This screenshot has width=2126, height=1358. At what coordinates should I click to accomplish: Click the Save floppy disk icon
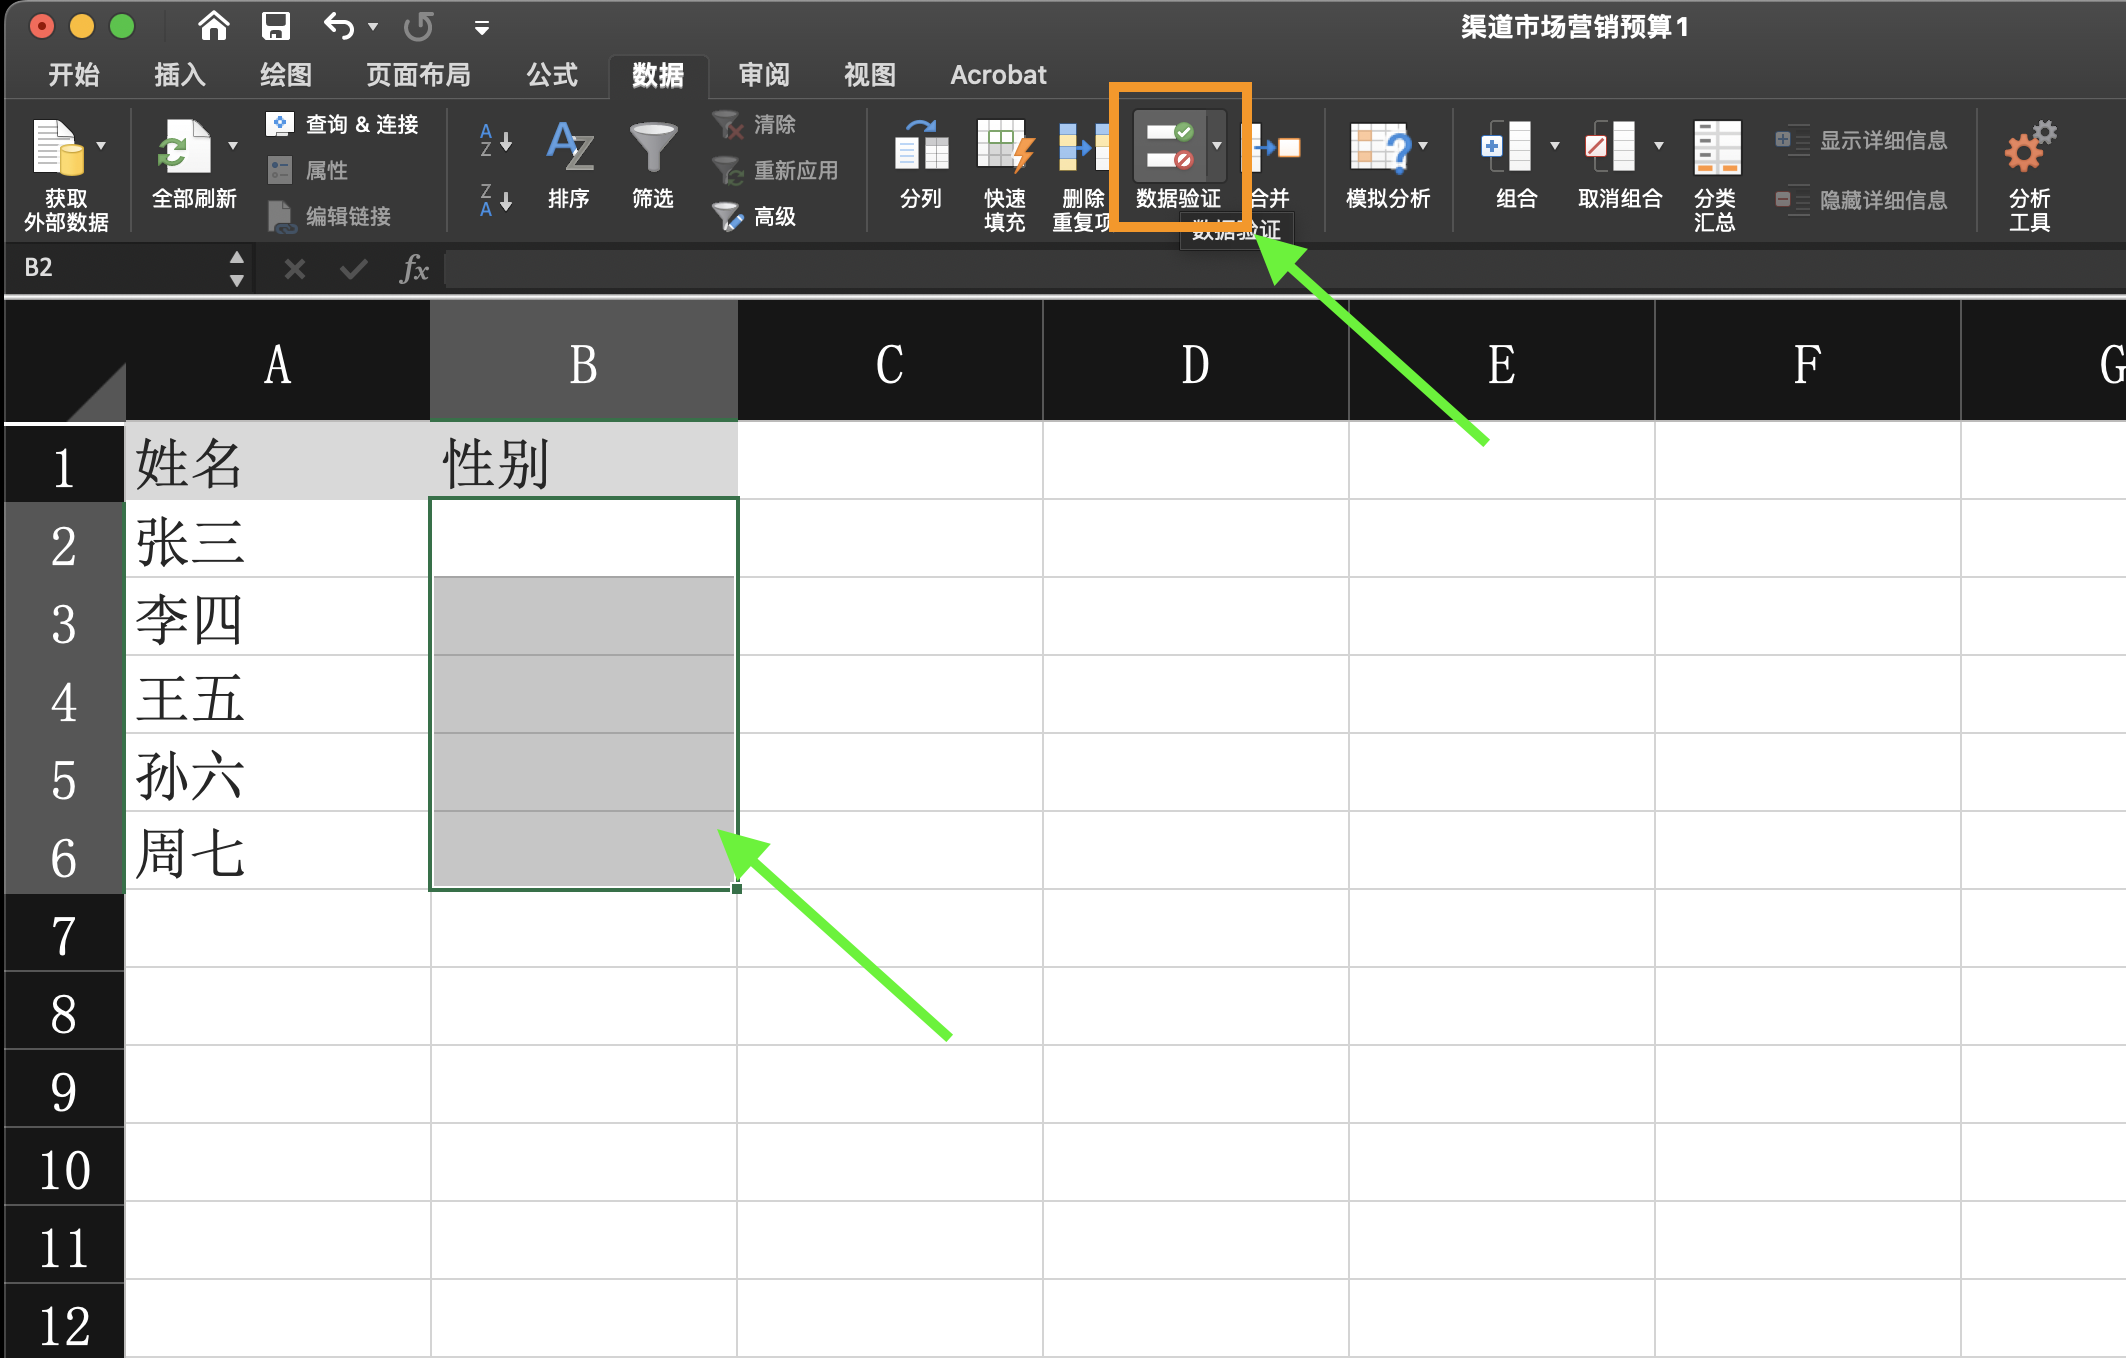[x=275, y=26]
